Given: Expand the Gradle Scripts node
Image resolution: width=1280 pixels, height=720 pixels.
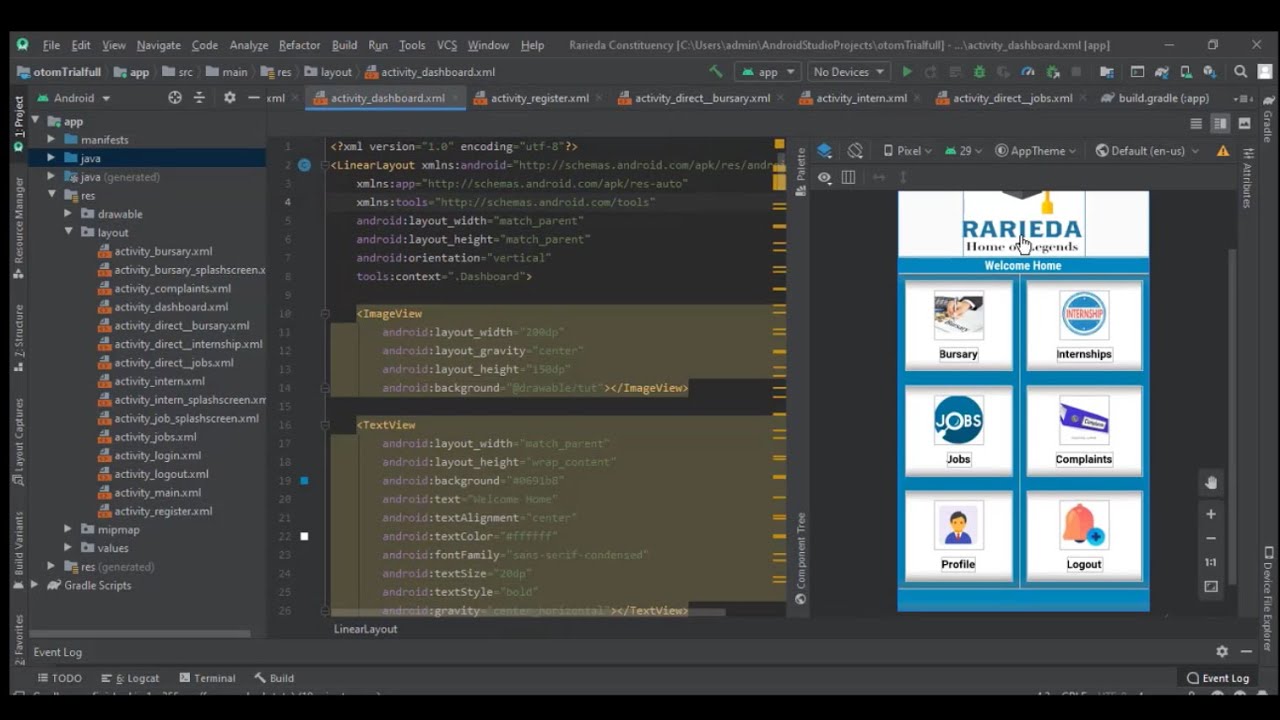Looking at the screenshot, I should click(x=35, y=585).
